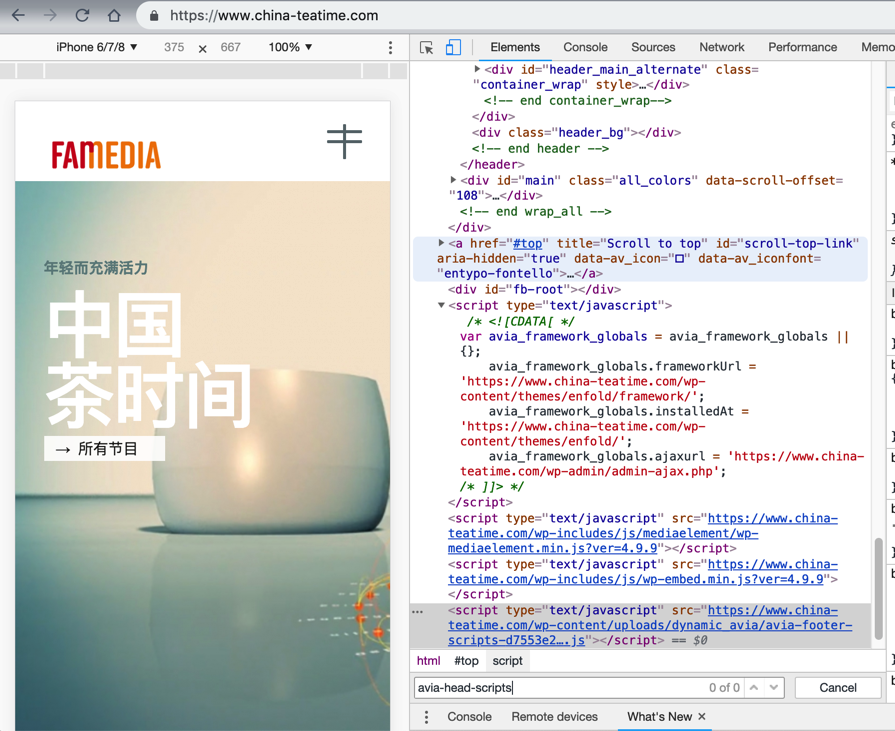Toggle the device toolbar icon
895x731 pixels.
[453, 48]
